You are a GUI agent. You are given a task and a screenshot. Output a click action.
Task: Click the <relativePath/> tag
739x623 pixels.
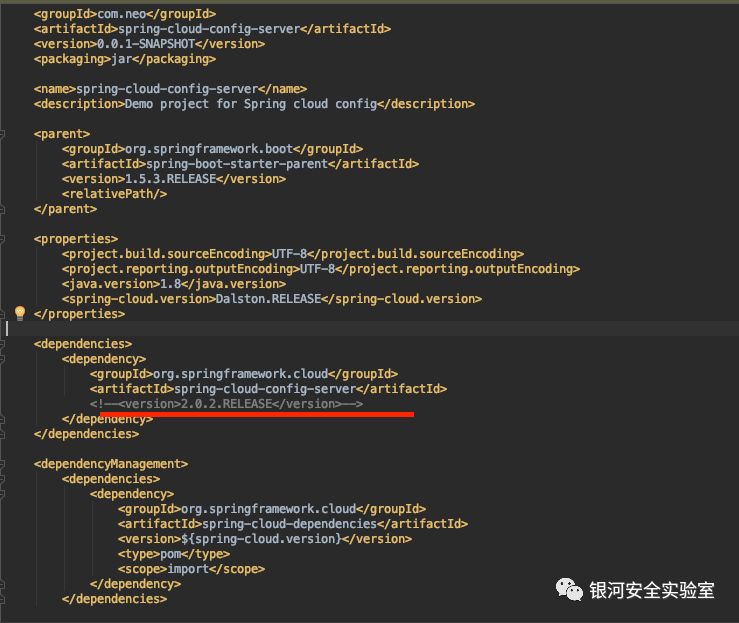pyautogui.click(x=114, y=194)
